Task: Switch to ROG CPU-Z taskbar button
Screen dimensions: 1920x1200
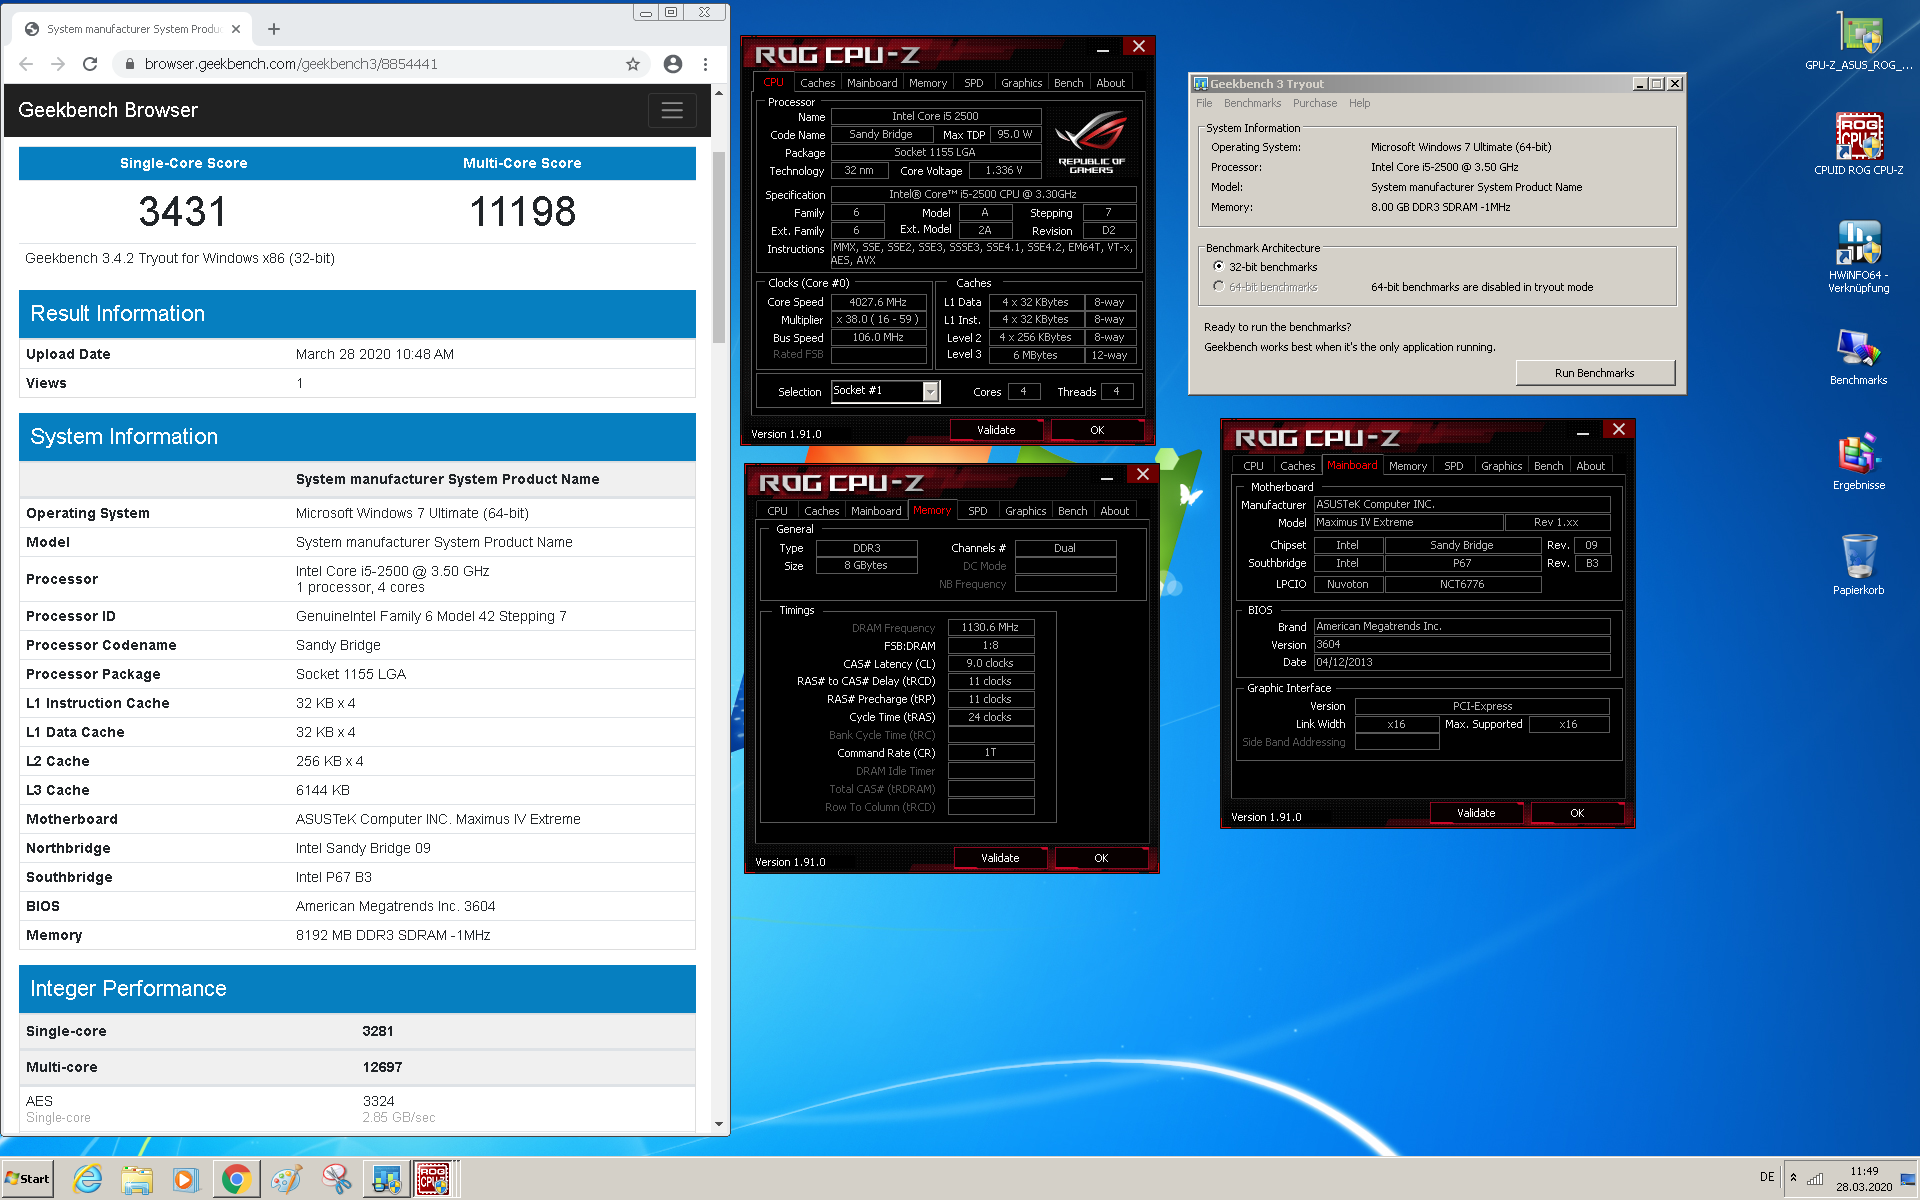Action: tap(434, 1179)
